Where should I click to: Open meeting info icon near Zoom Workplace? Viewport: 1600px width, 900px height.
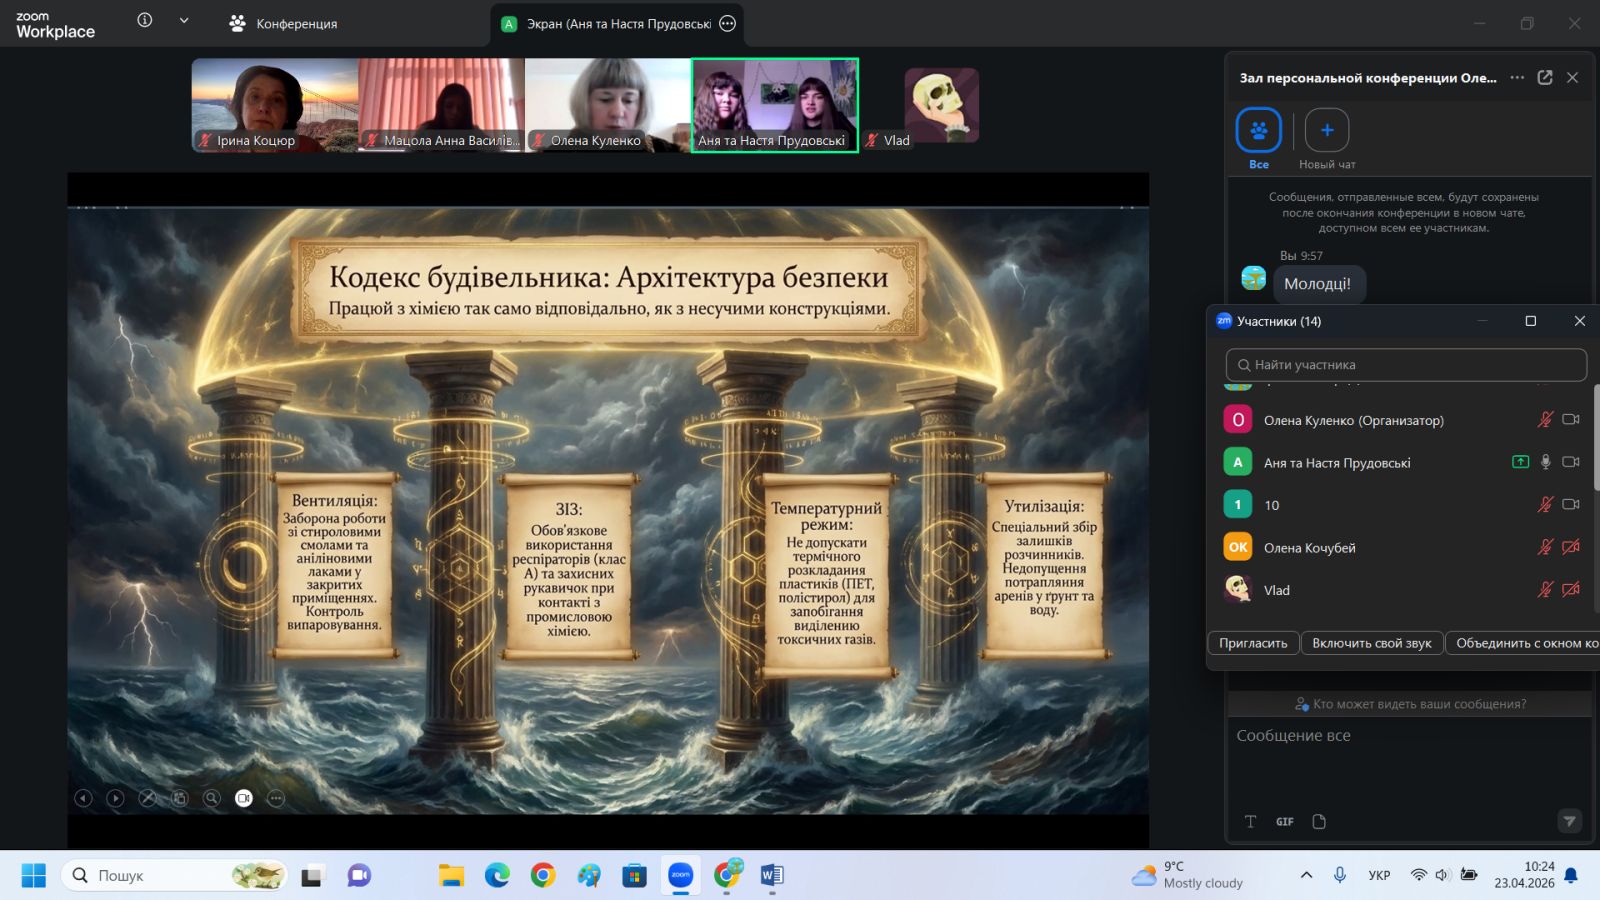point(145,21)
